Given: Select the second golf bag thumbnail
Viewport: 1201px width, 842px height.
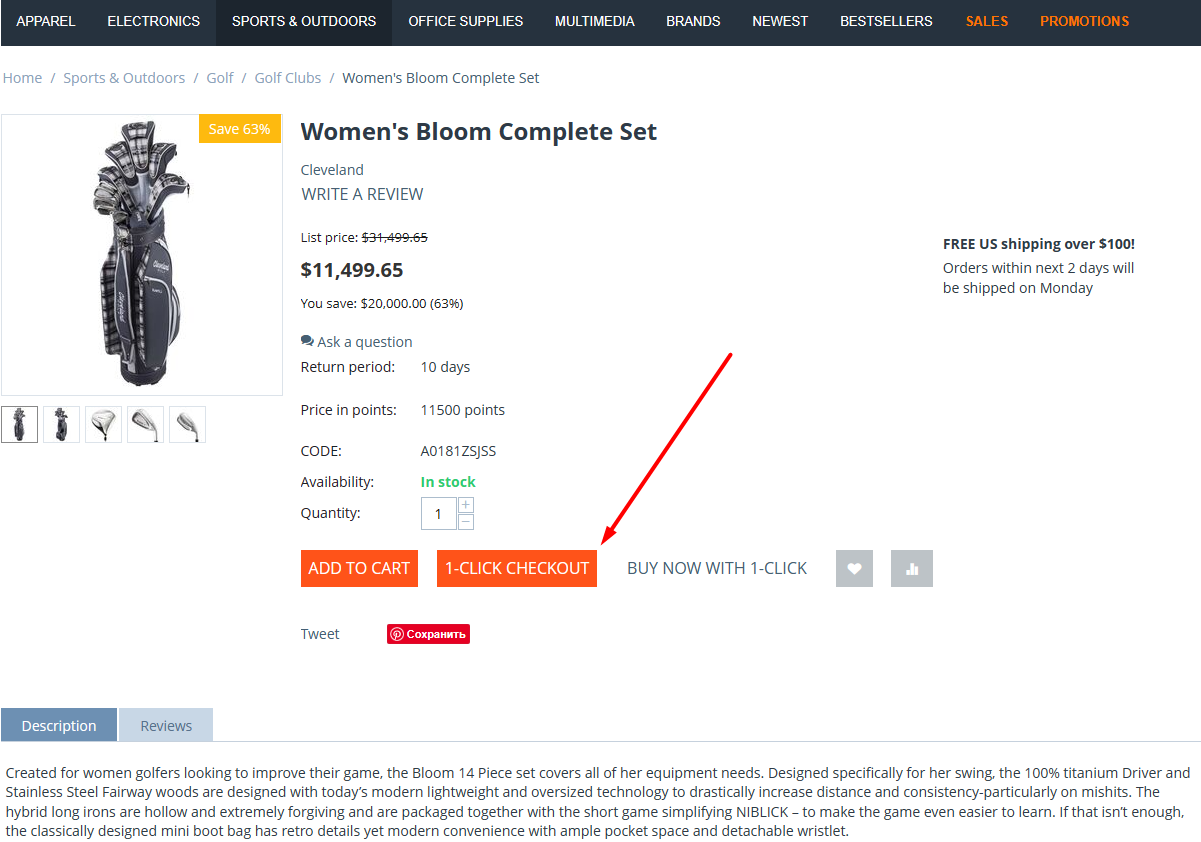Looking at the screenshot, I should click(61, 424).
